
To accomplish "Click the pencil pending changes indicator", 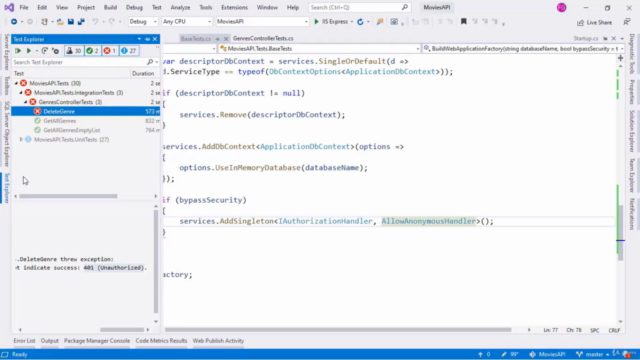I will [x=510, y=354].
